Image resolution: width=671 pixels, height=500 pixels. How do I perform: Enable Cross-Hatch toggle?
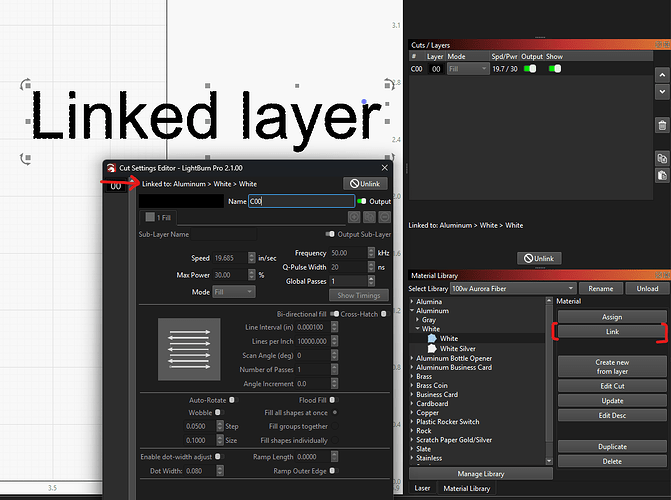point(384,314)
